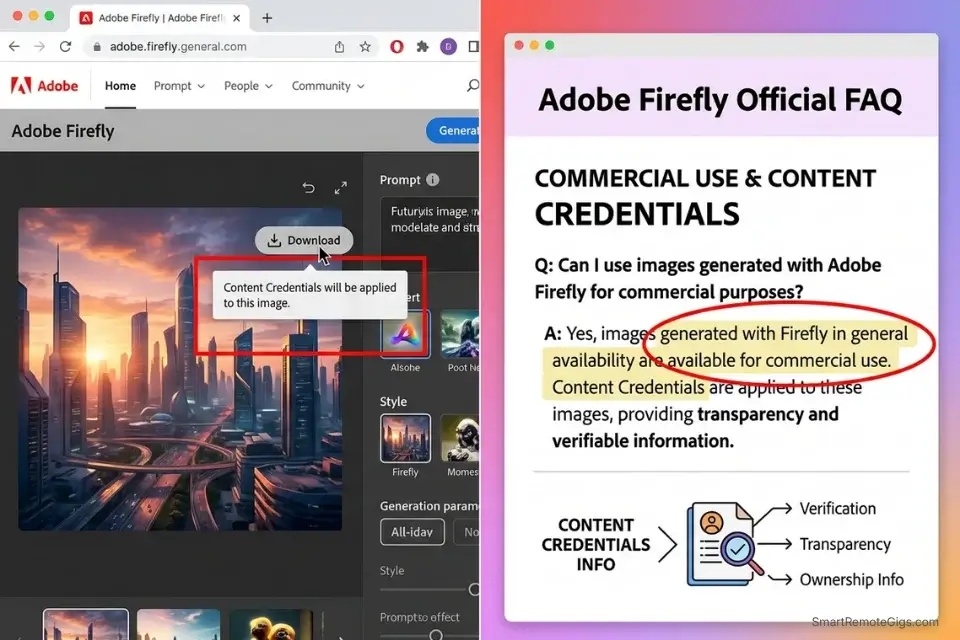The height and width of the screenshot is (640, 960).
Task: Expand the Prompt menu
Action: click(x=179, y=86)
